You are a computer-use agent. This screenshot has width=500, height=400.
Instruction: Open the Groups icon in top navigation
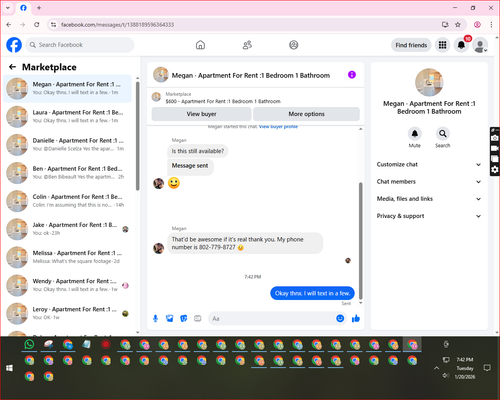click(294, 45)
